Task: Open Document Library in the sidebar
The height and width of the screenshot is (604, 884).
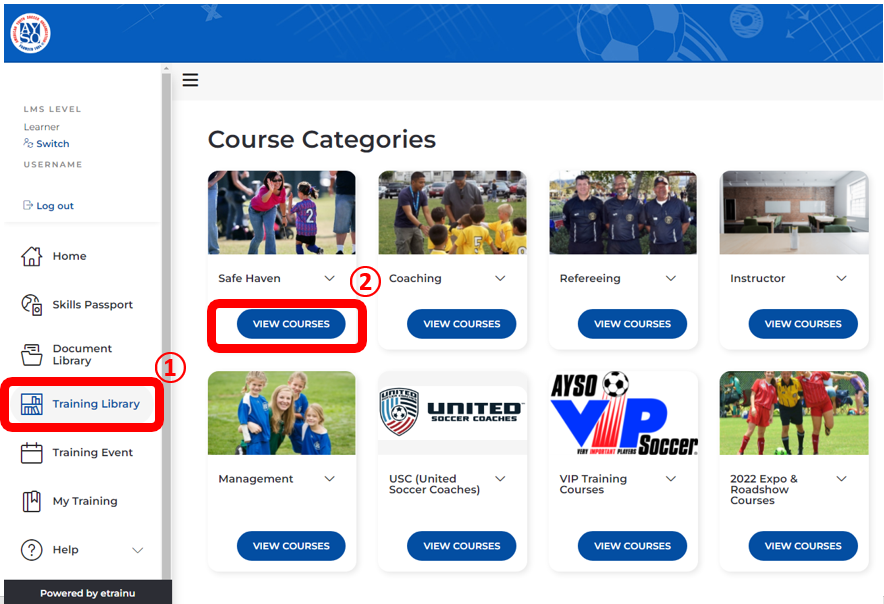Action: click(82, 355)
